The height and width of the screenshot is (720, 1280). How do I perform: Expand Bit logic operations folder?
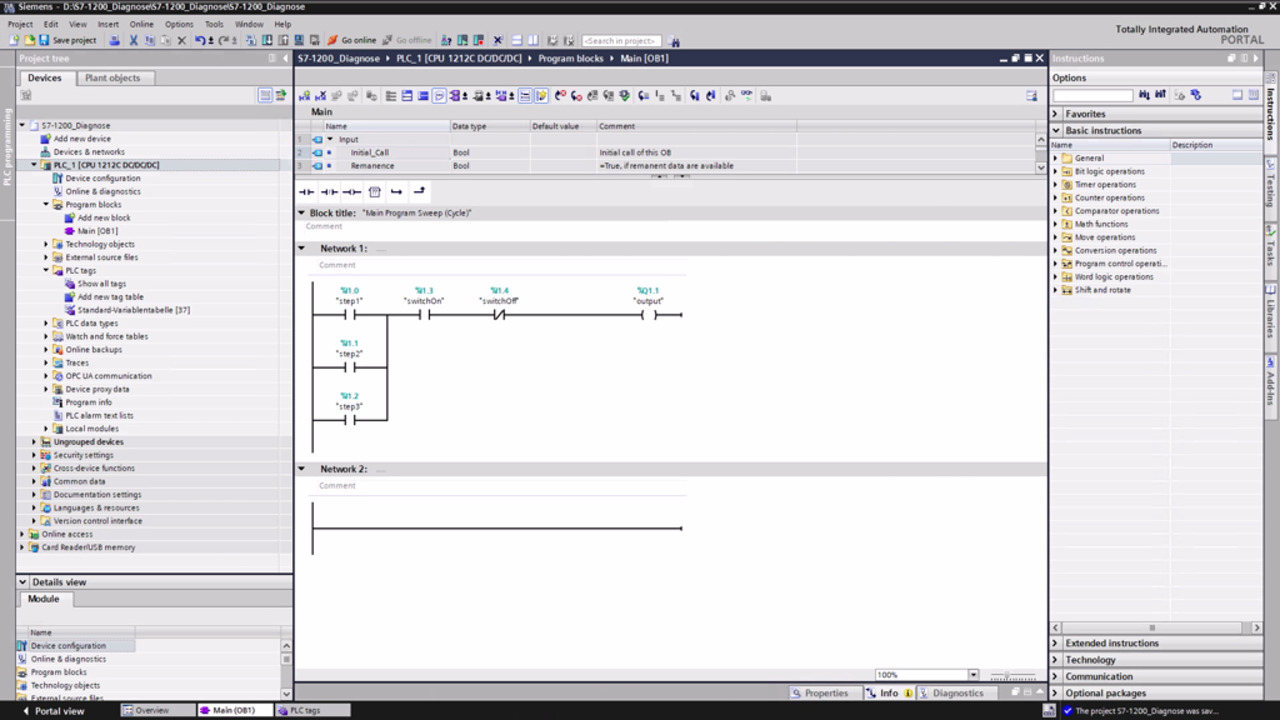[1055, 171]
